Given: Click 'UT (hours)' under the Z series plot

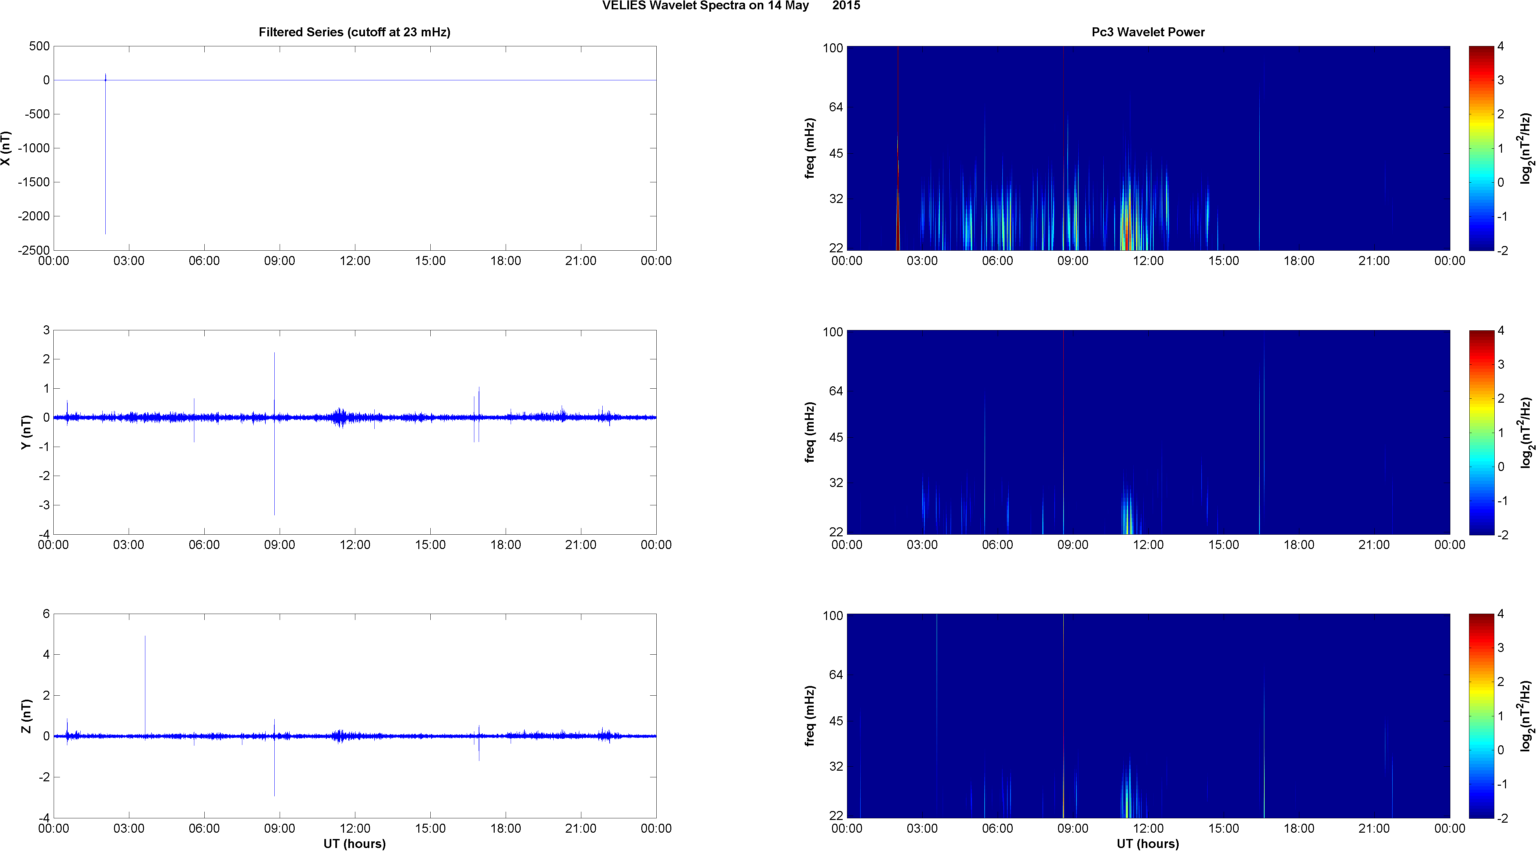Looking at the screenshot, I should pyautogui.click(x=354, y=843).
